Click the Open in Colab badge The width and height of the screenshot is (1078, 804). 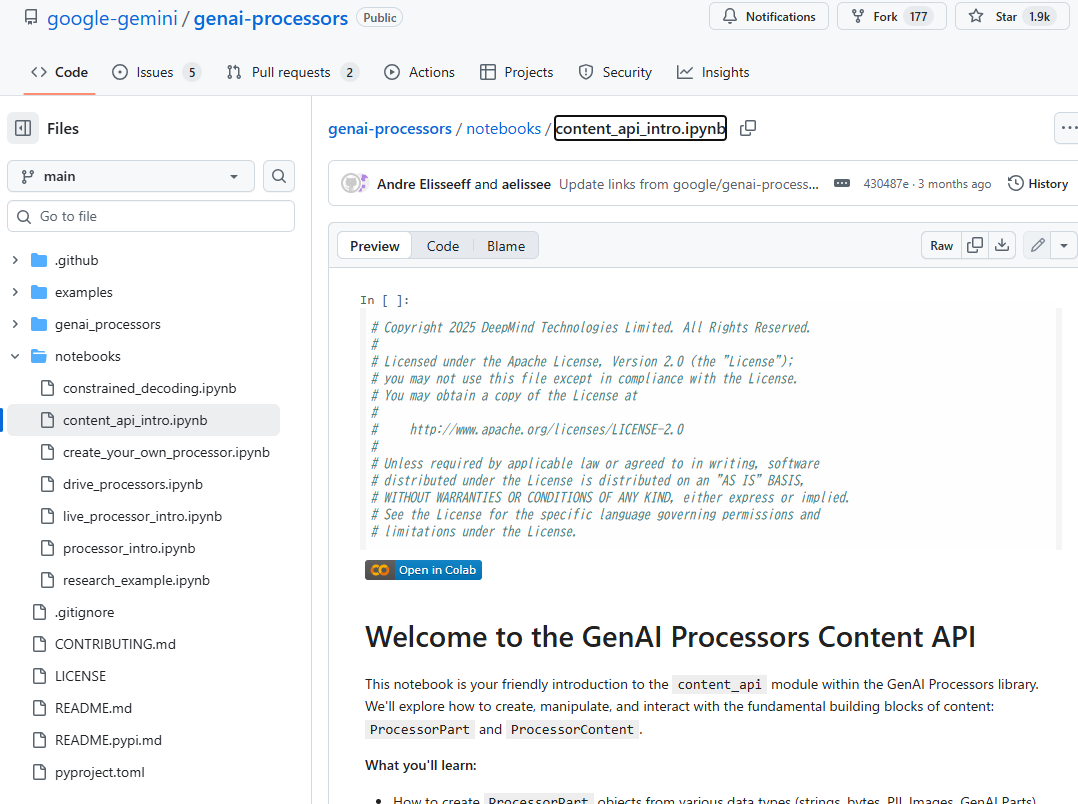click(x=424, y=570)
